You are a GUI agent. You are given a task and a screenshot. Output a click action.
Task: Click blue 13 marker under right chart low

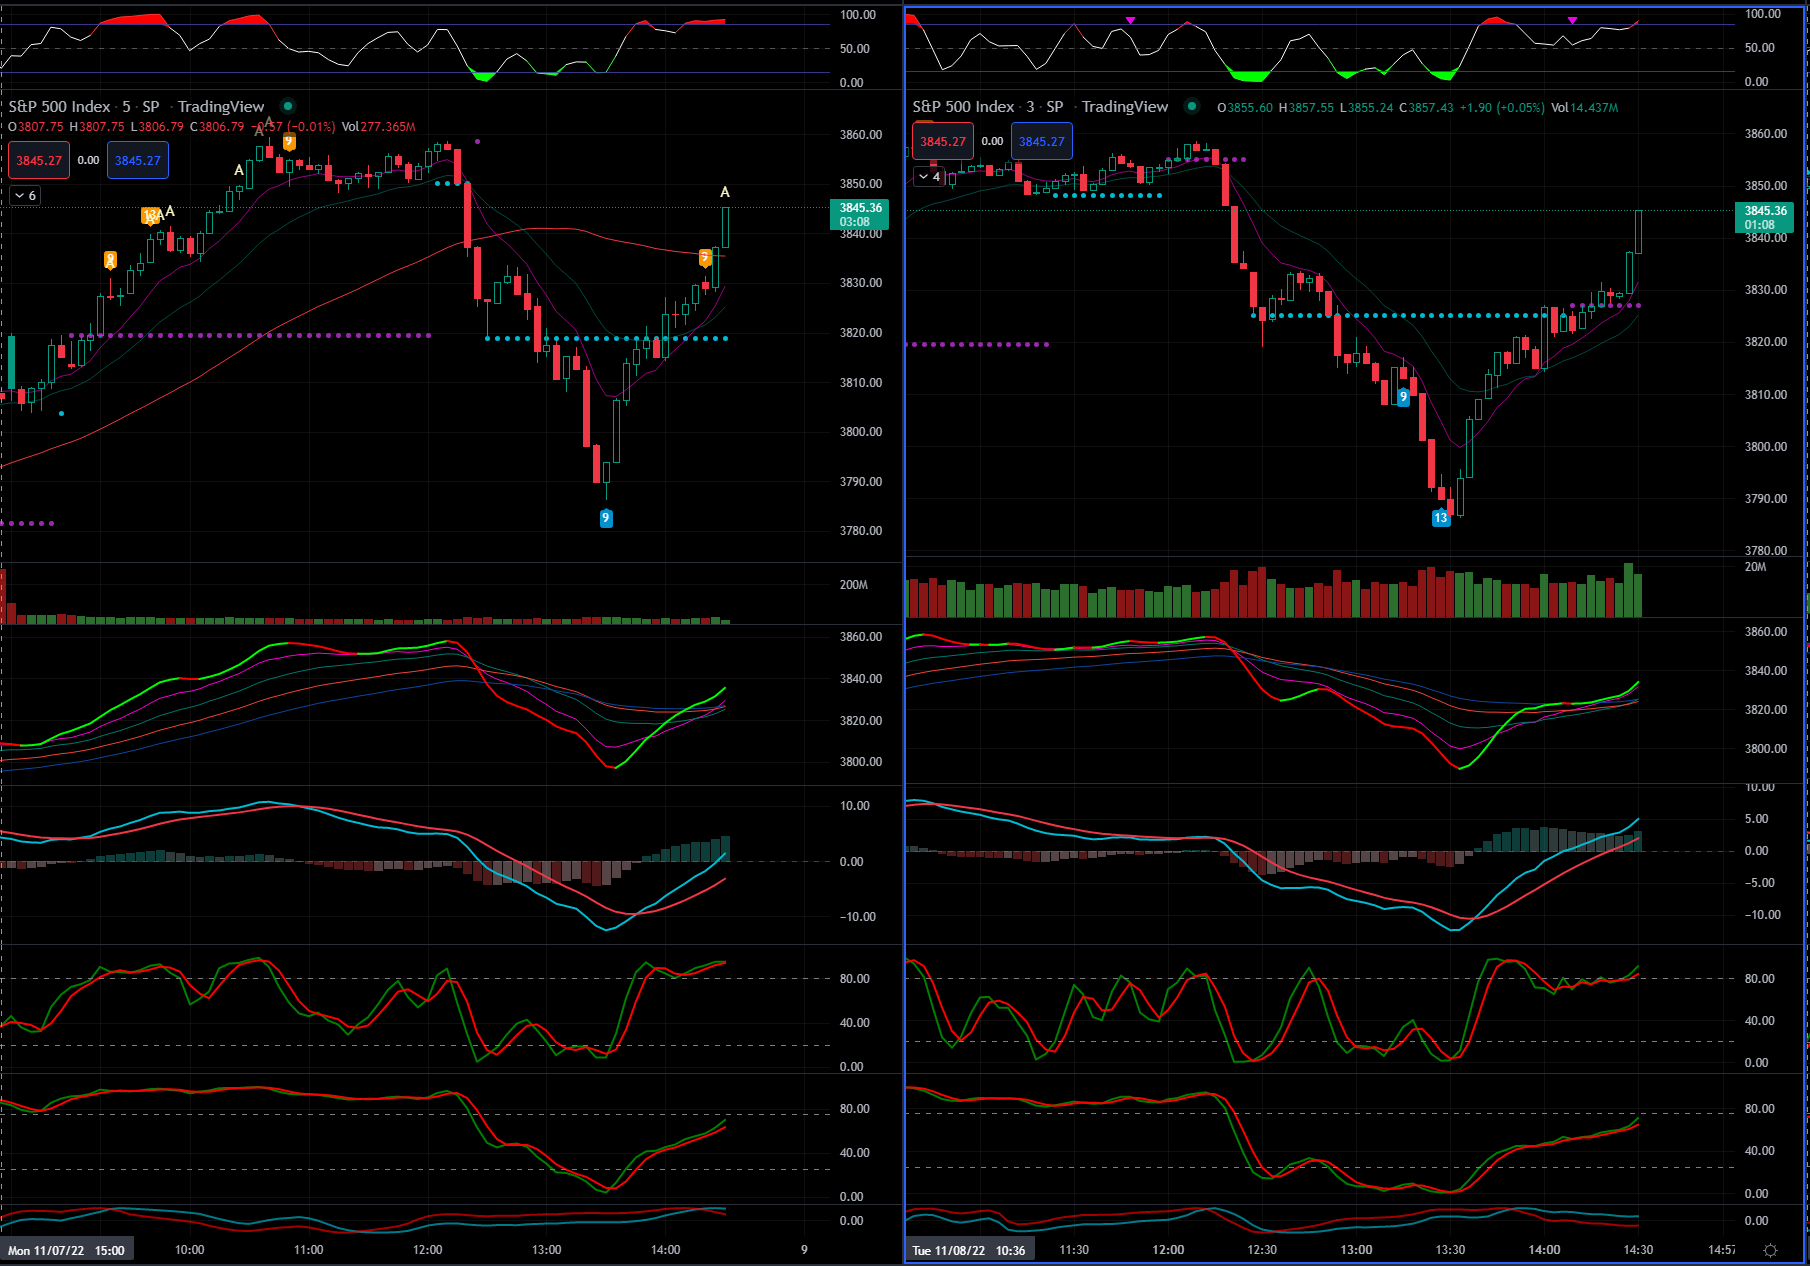pyautogui.click(x=1440, y=518)
